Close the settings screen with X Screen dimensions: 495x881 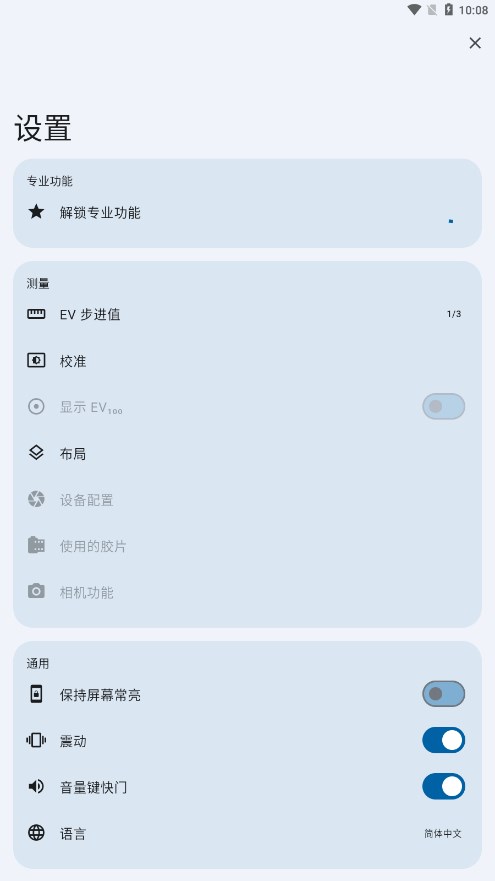click(x=475, y=43)
